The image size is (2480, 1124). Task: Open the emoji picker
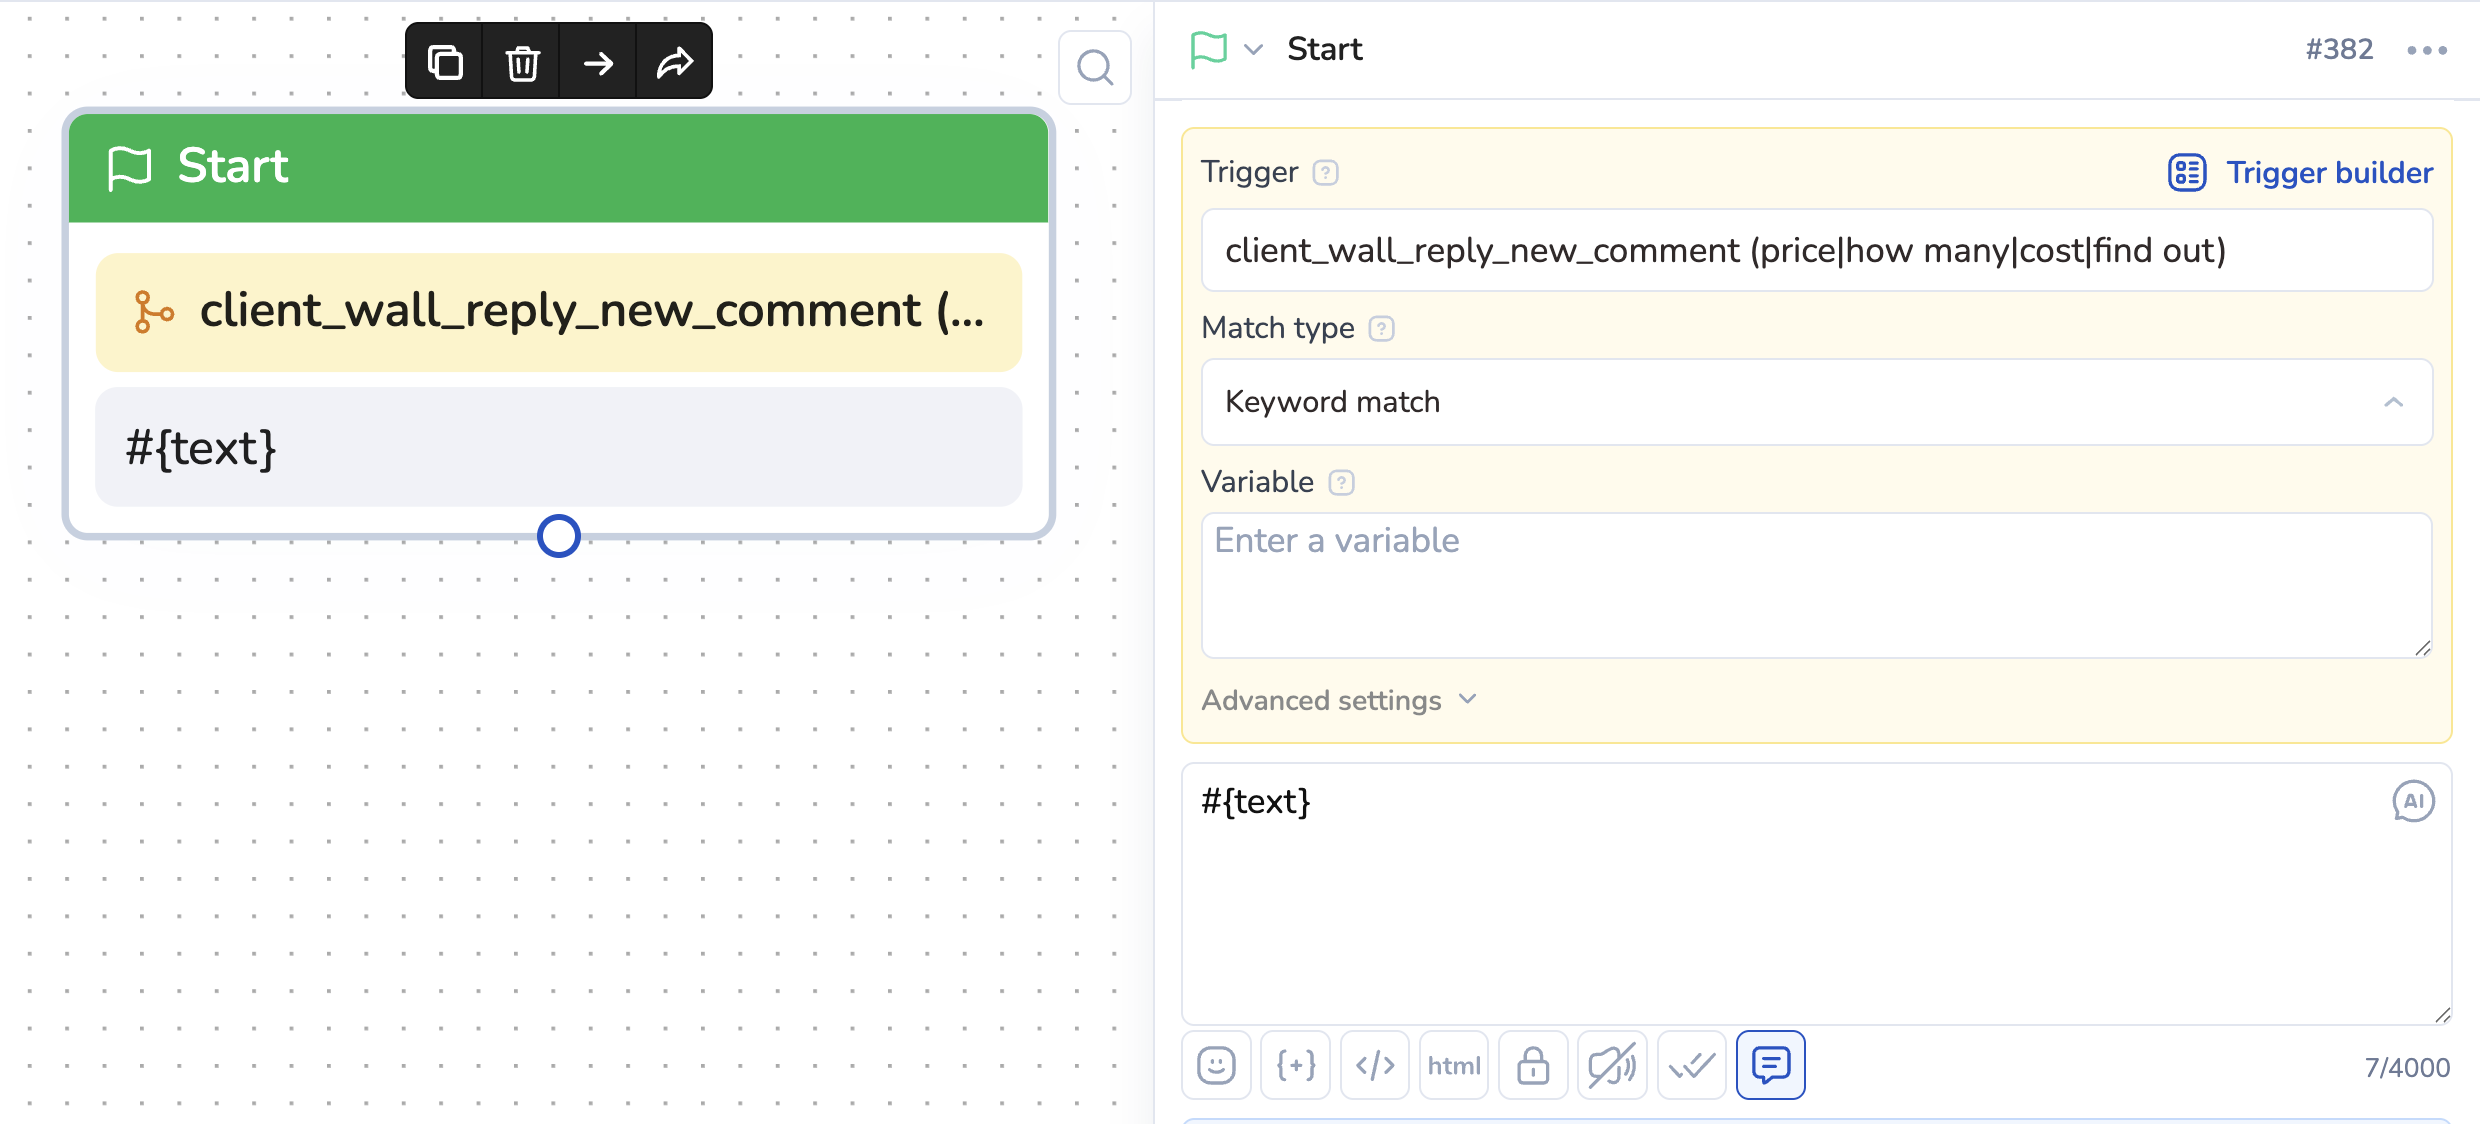point(1216,1066)
